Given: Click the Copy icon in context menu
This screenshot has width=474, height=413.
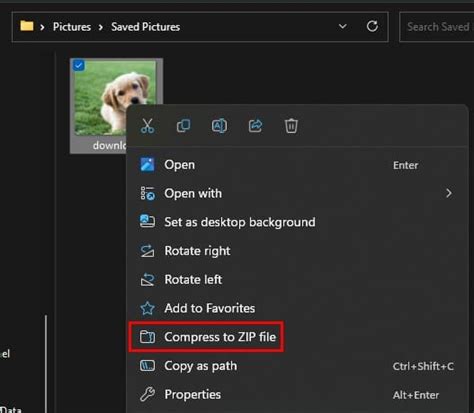Looking at the screenshot, I should pos(183,126).
